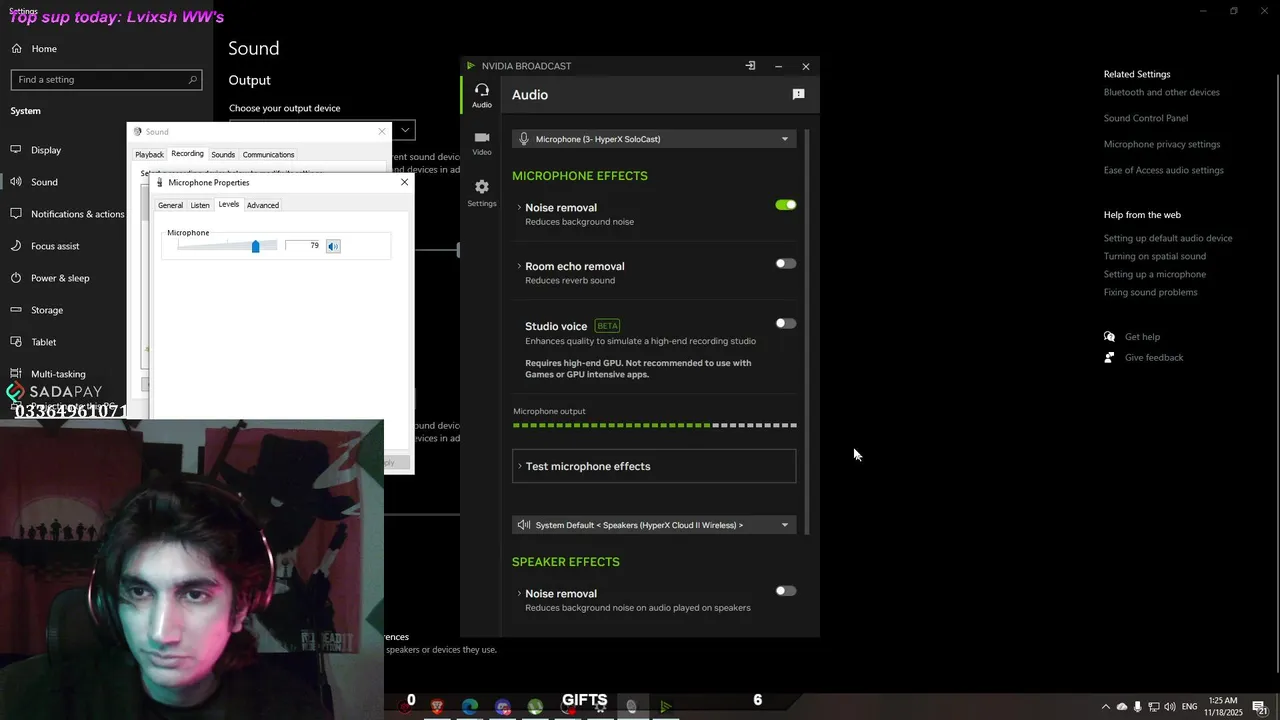Open Turning on spatial sound link
This screenshot has width=1280, height=720.
point(1154,256)
